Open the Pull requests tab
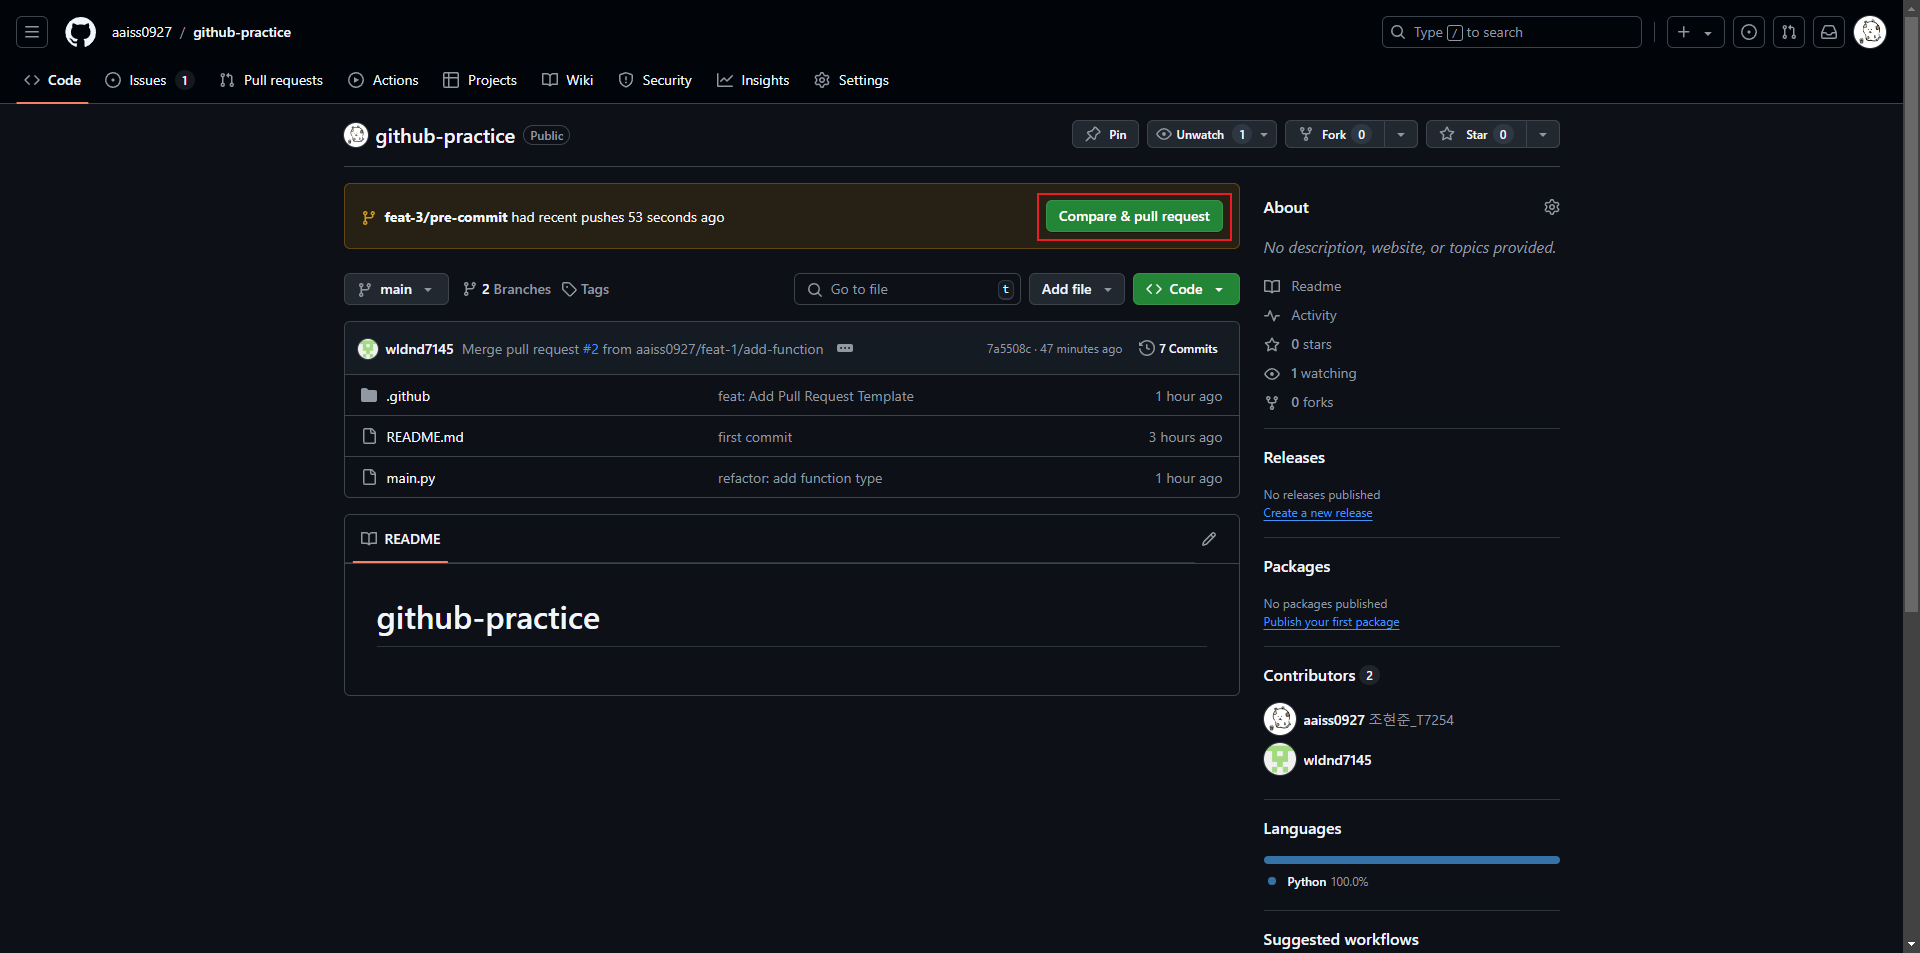1920x953 pixels. 271,80
